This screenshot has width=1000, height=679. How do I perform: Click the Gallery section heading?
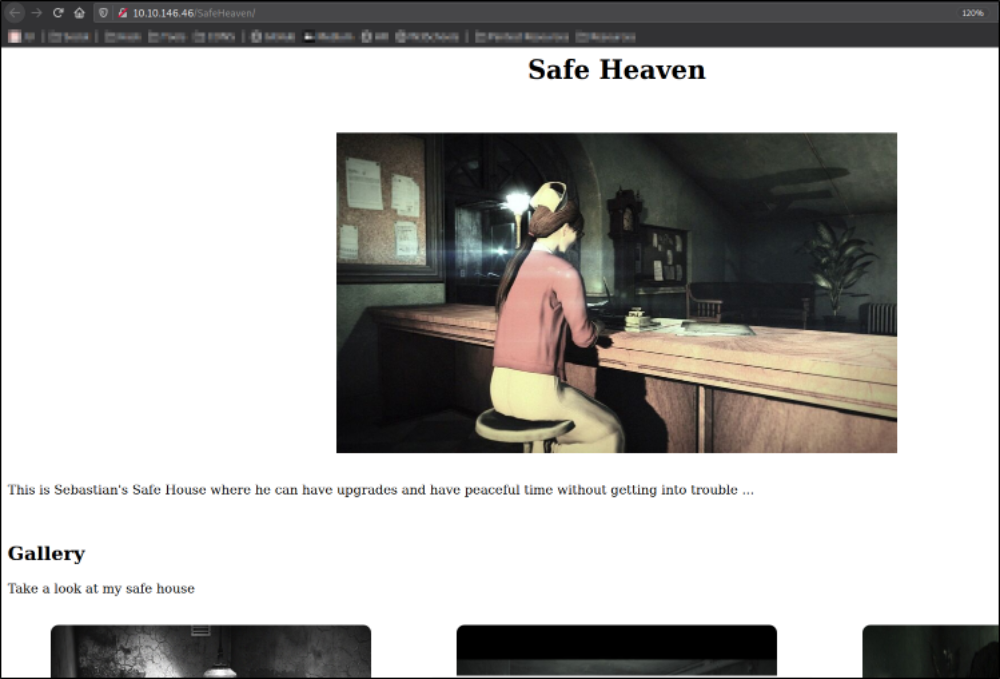pyautogui.click(x=46, y=553)
